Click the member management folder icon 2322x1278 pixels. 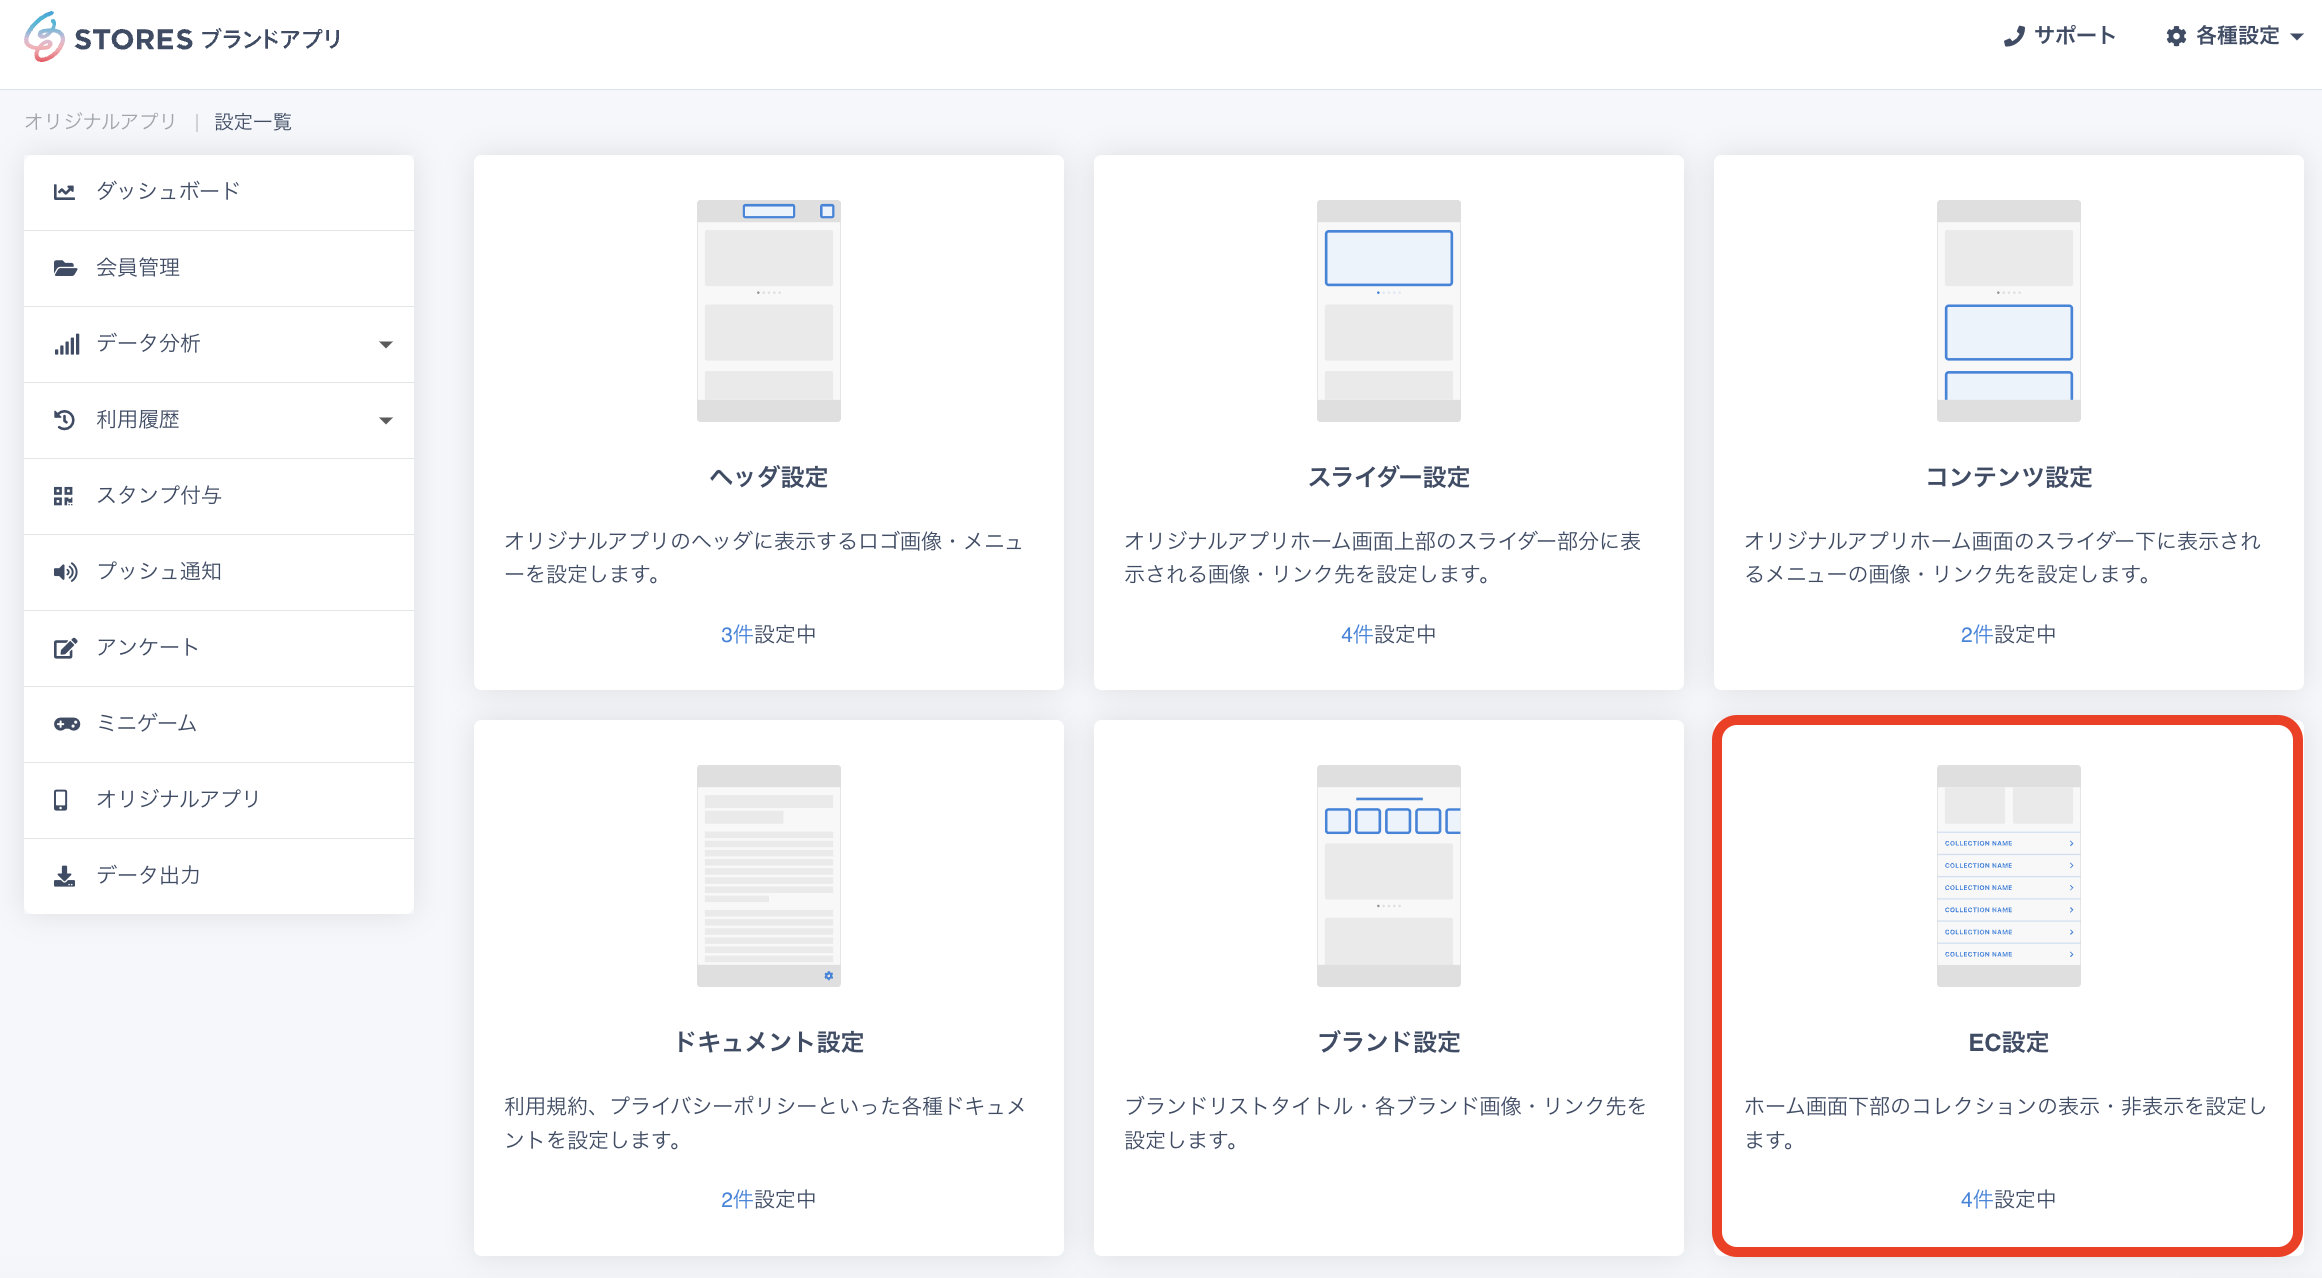coord(65,268)
